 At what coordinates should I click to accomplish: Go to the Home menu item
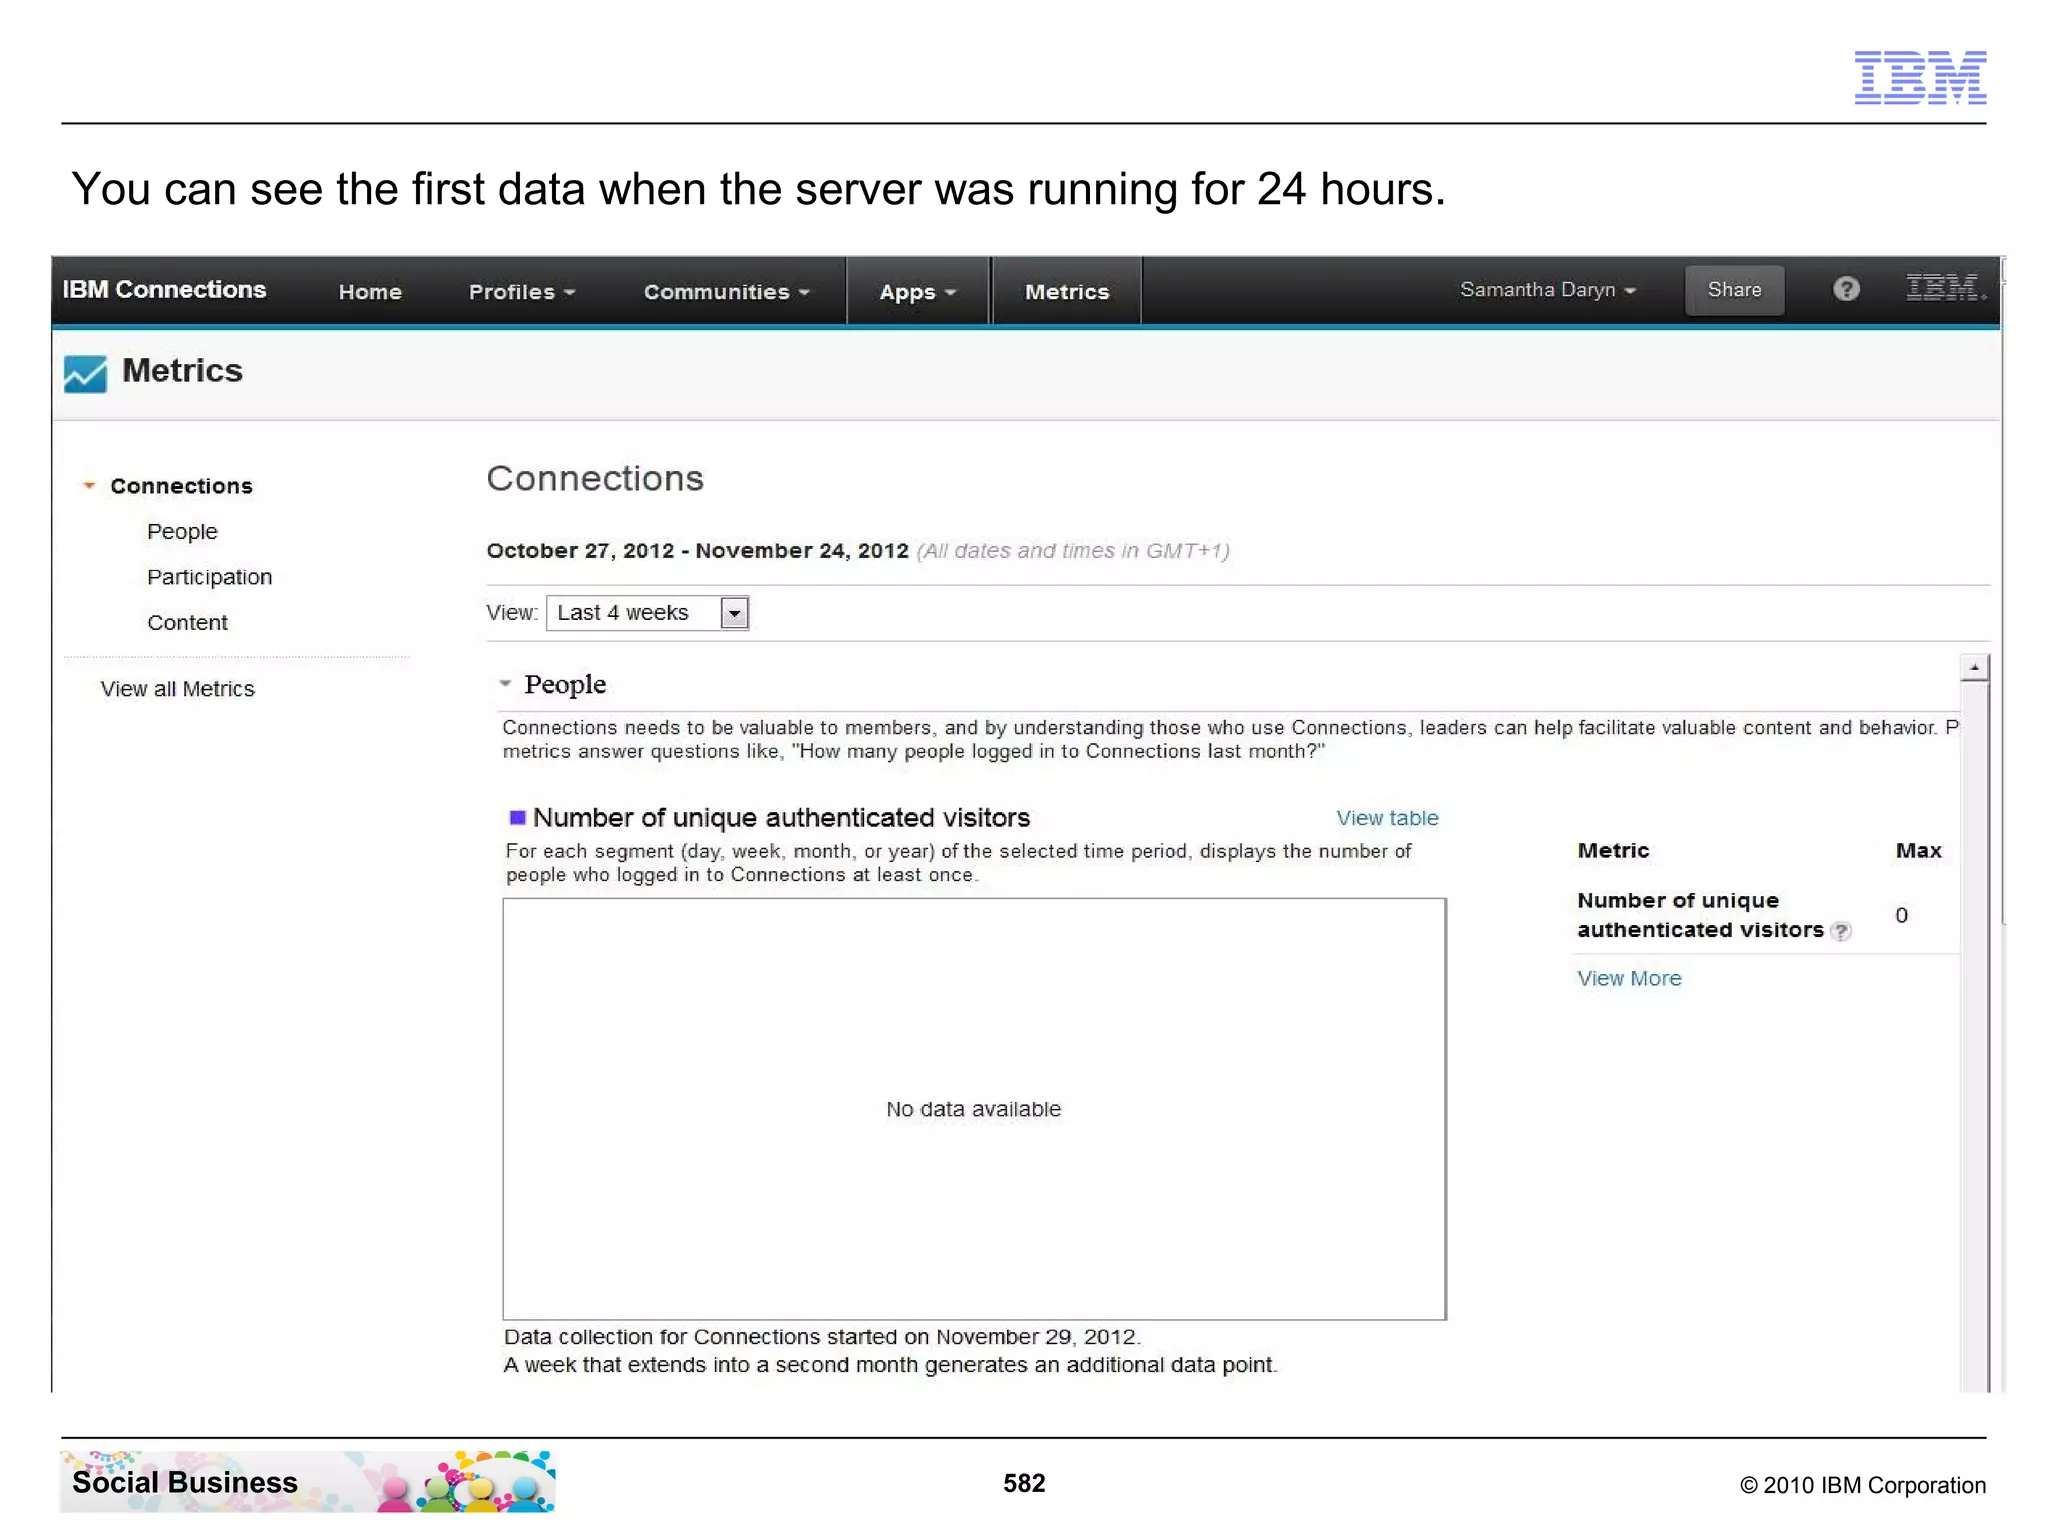pyautogui.click(x=370, y=292)
